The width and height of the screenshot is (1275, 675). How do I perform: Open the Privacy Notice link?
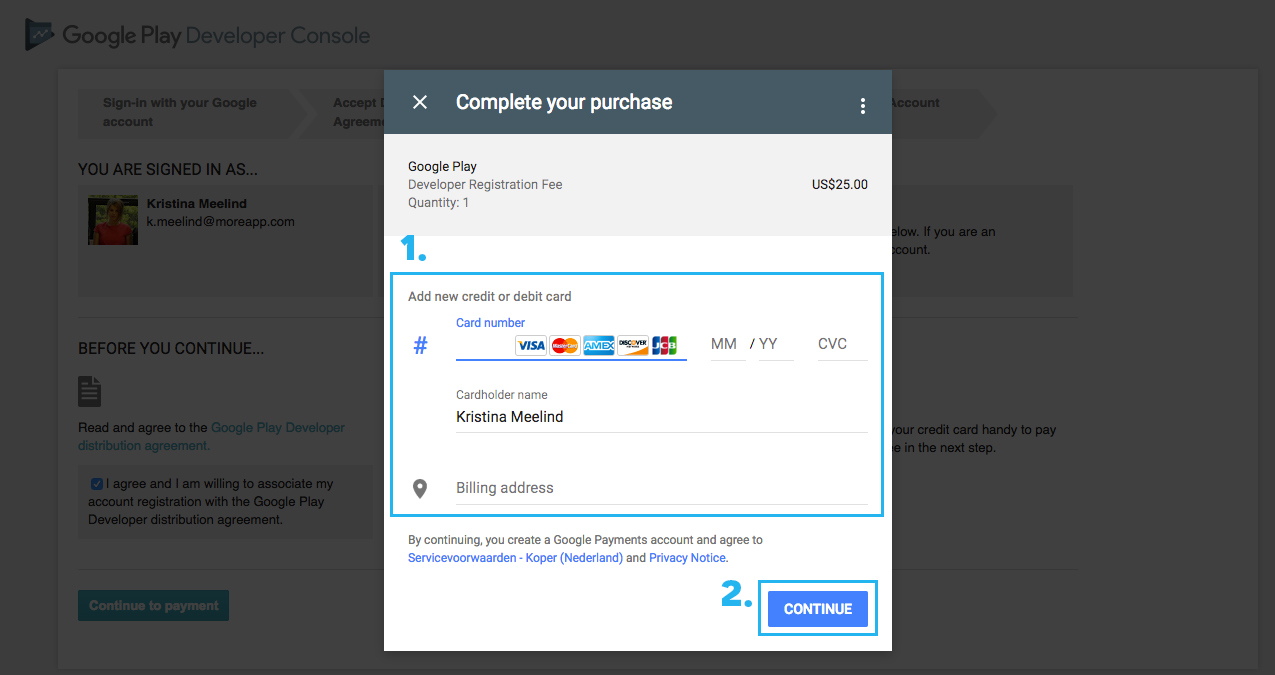coord(688,558)
